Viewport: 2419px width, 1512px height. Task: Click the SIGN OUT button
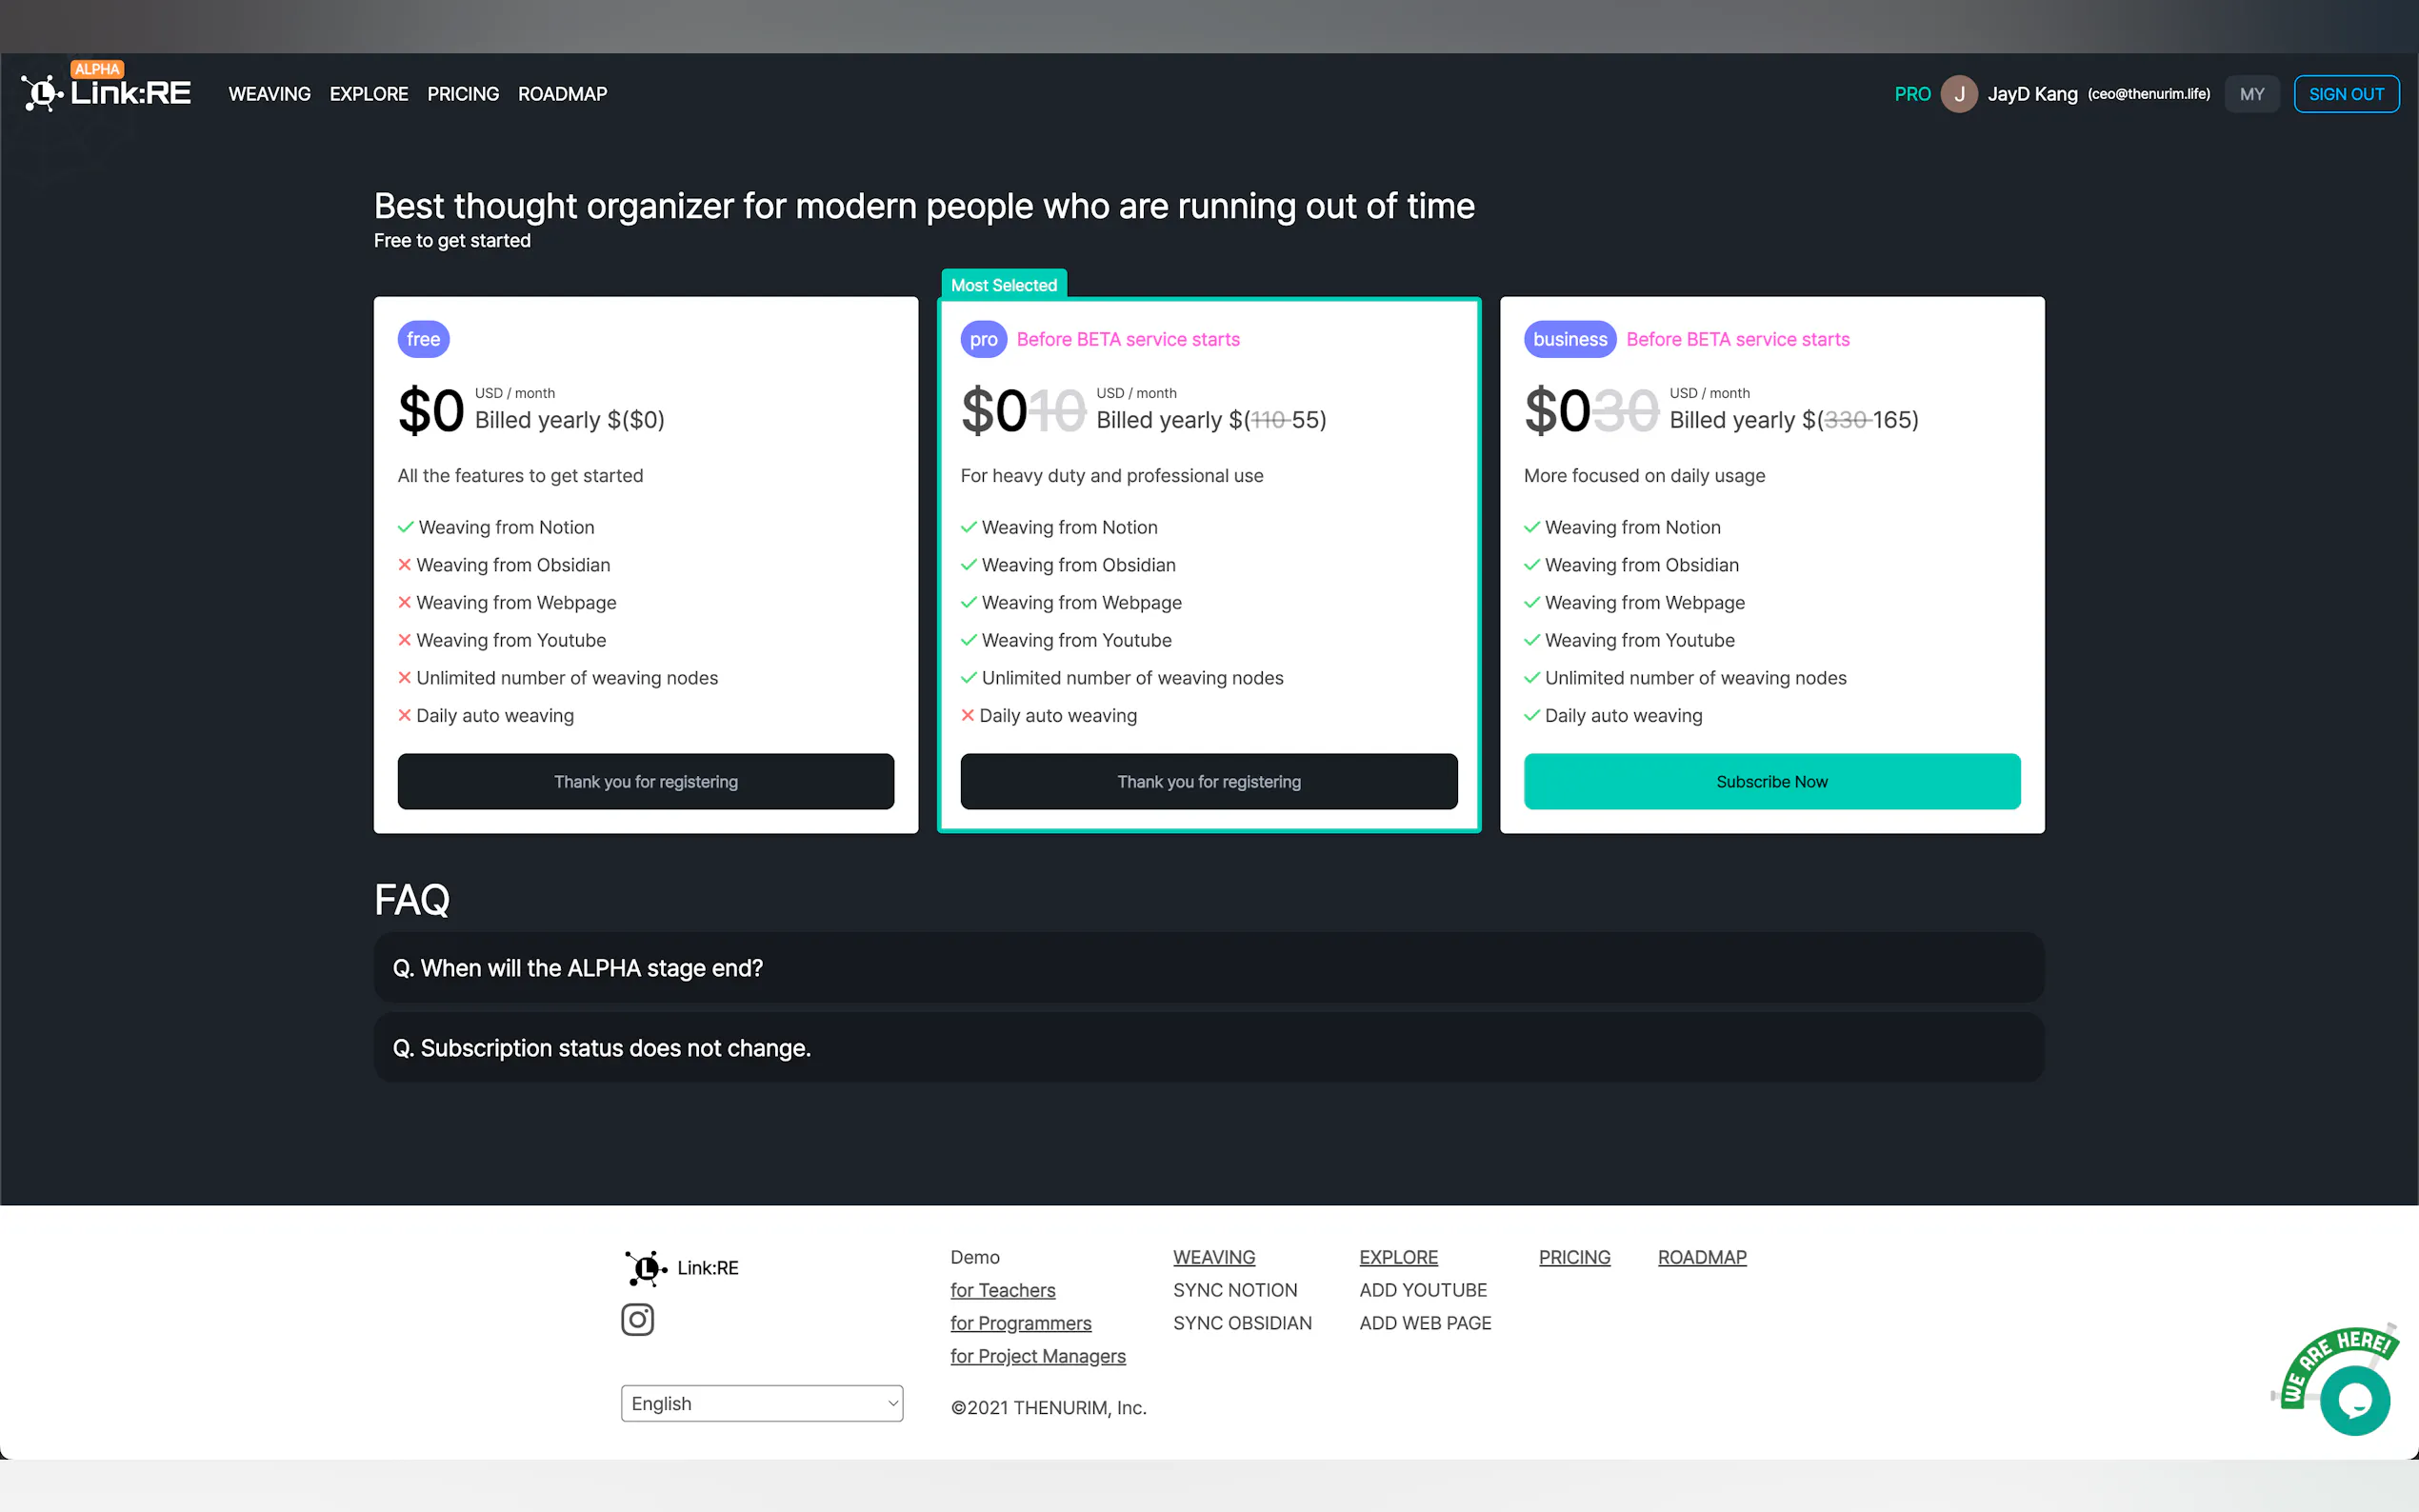click(x=2345, y=94)
